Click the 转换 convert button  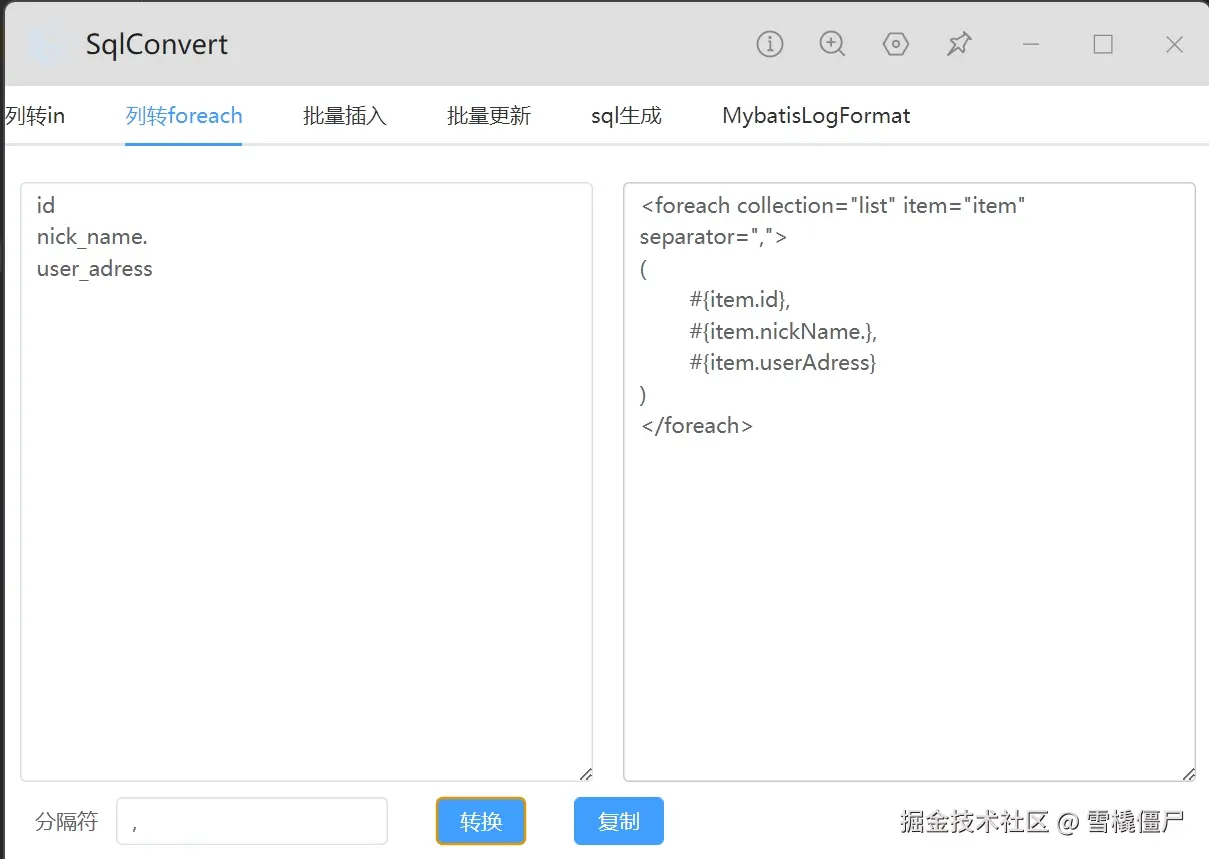pos(481,821)
